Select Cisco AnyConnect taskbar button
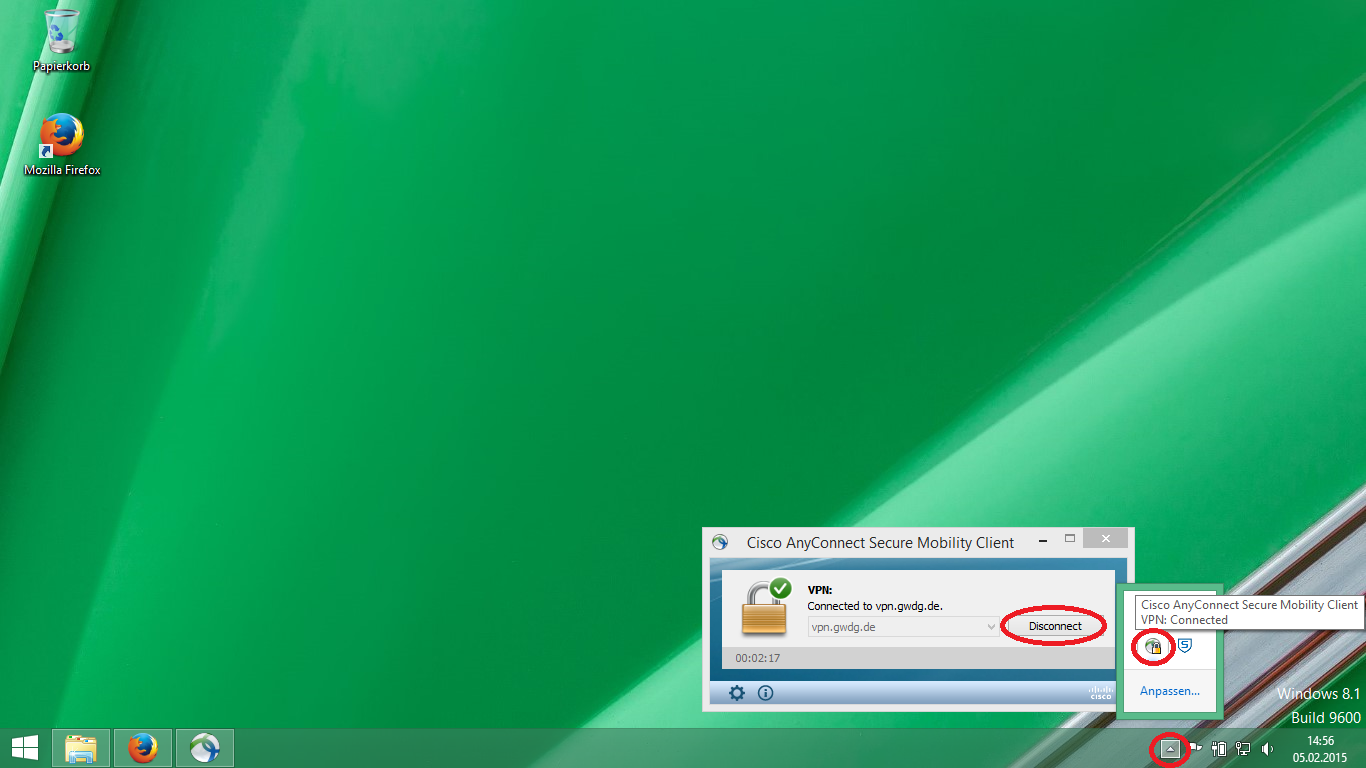Screen dimensions: 1366x768 pos(205,748)
